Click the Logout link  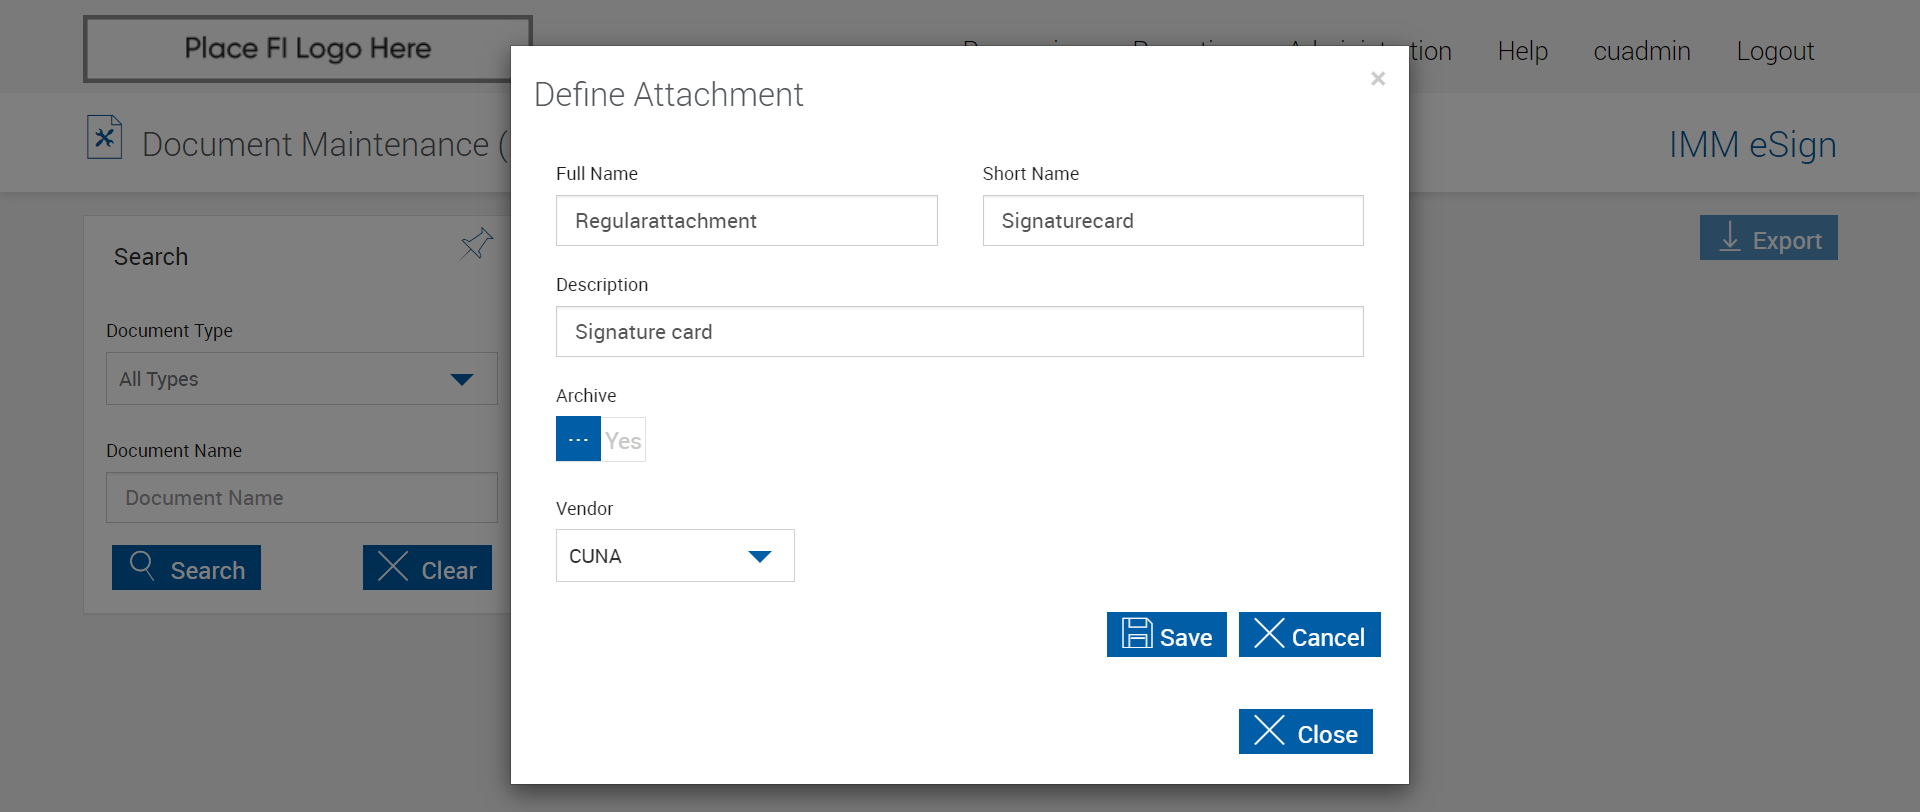point(1774,51)
